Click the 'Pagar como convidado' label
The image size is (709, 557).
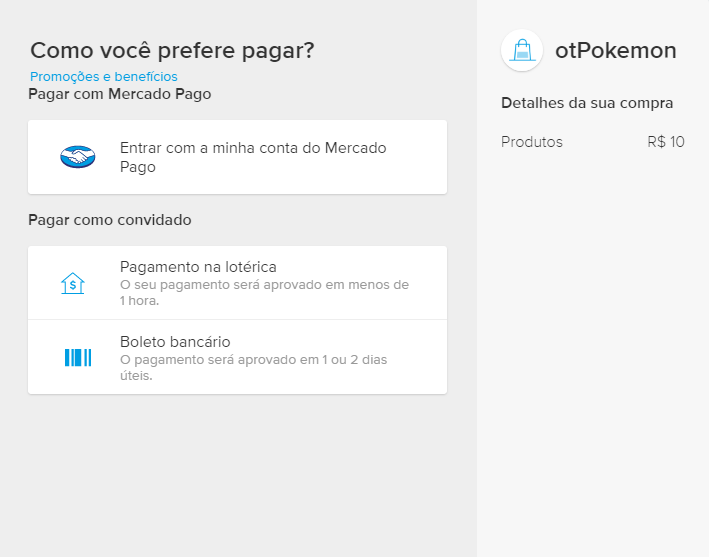pos(110,220)
